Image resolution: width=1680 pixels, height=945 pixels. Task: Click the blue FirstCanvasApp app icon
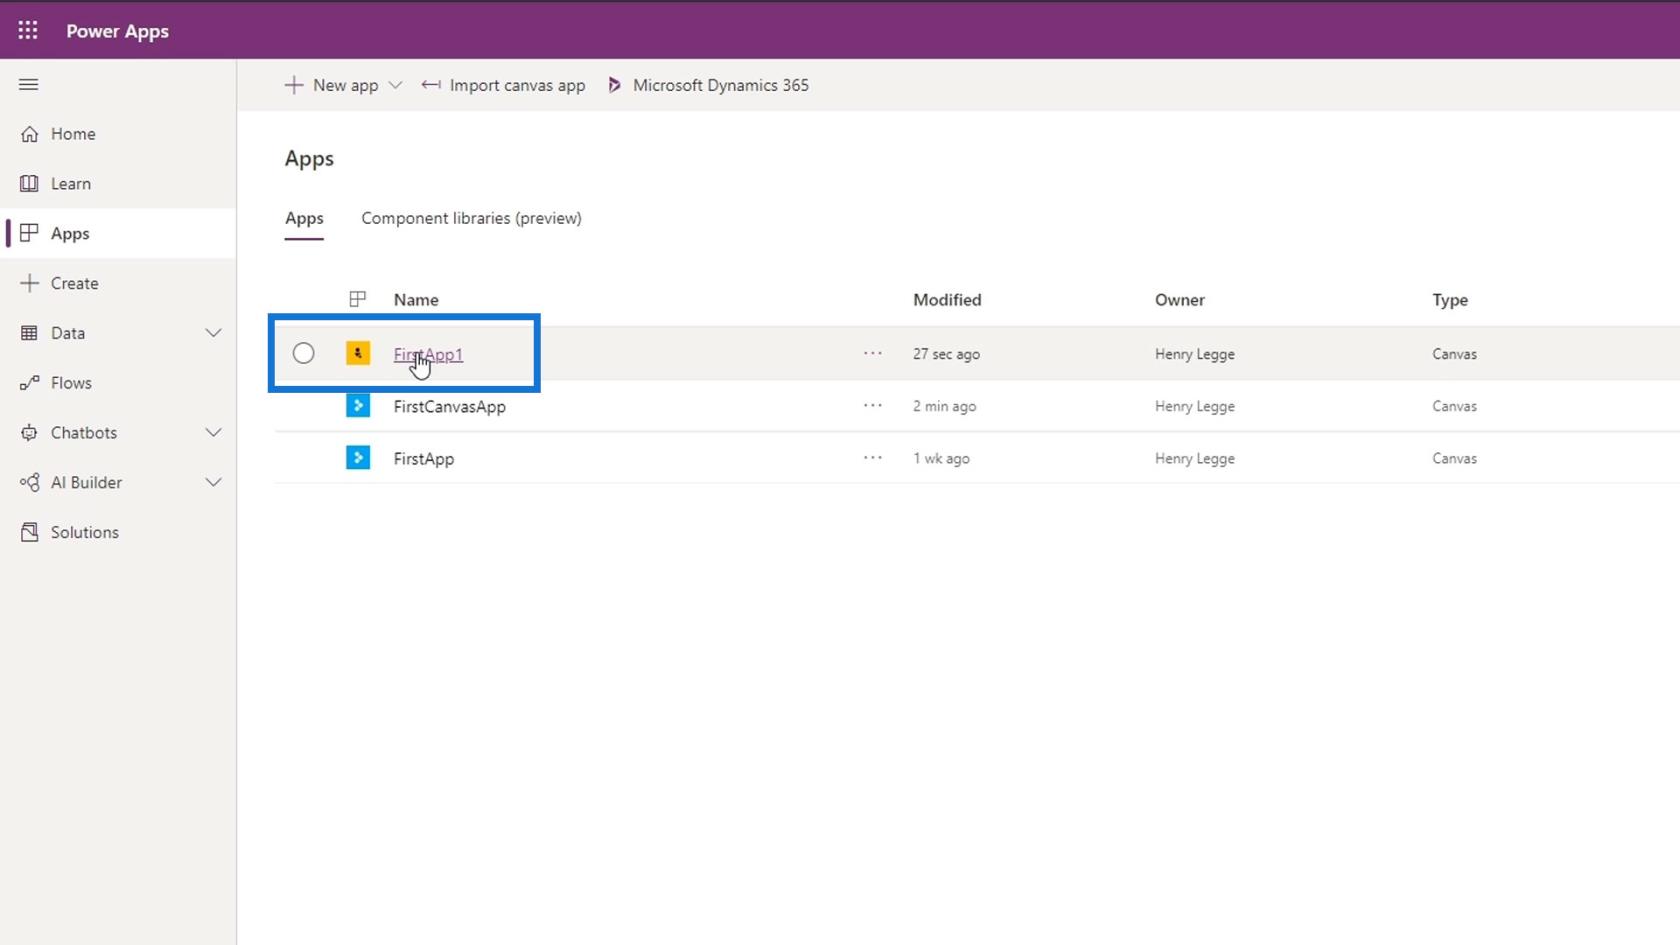pos(358,406)
